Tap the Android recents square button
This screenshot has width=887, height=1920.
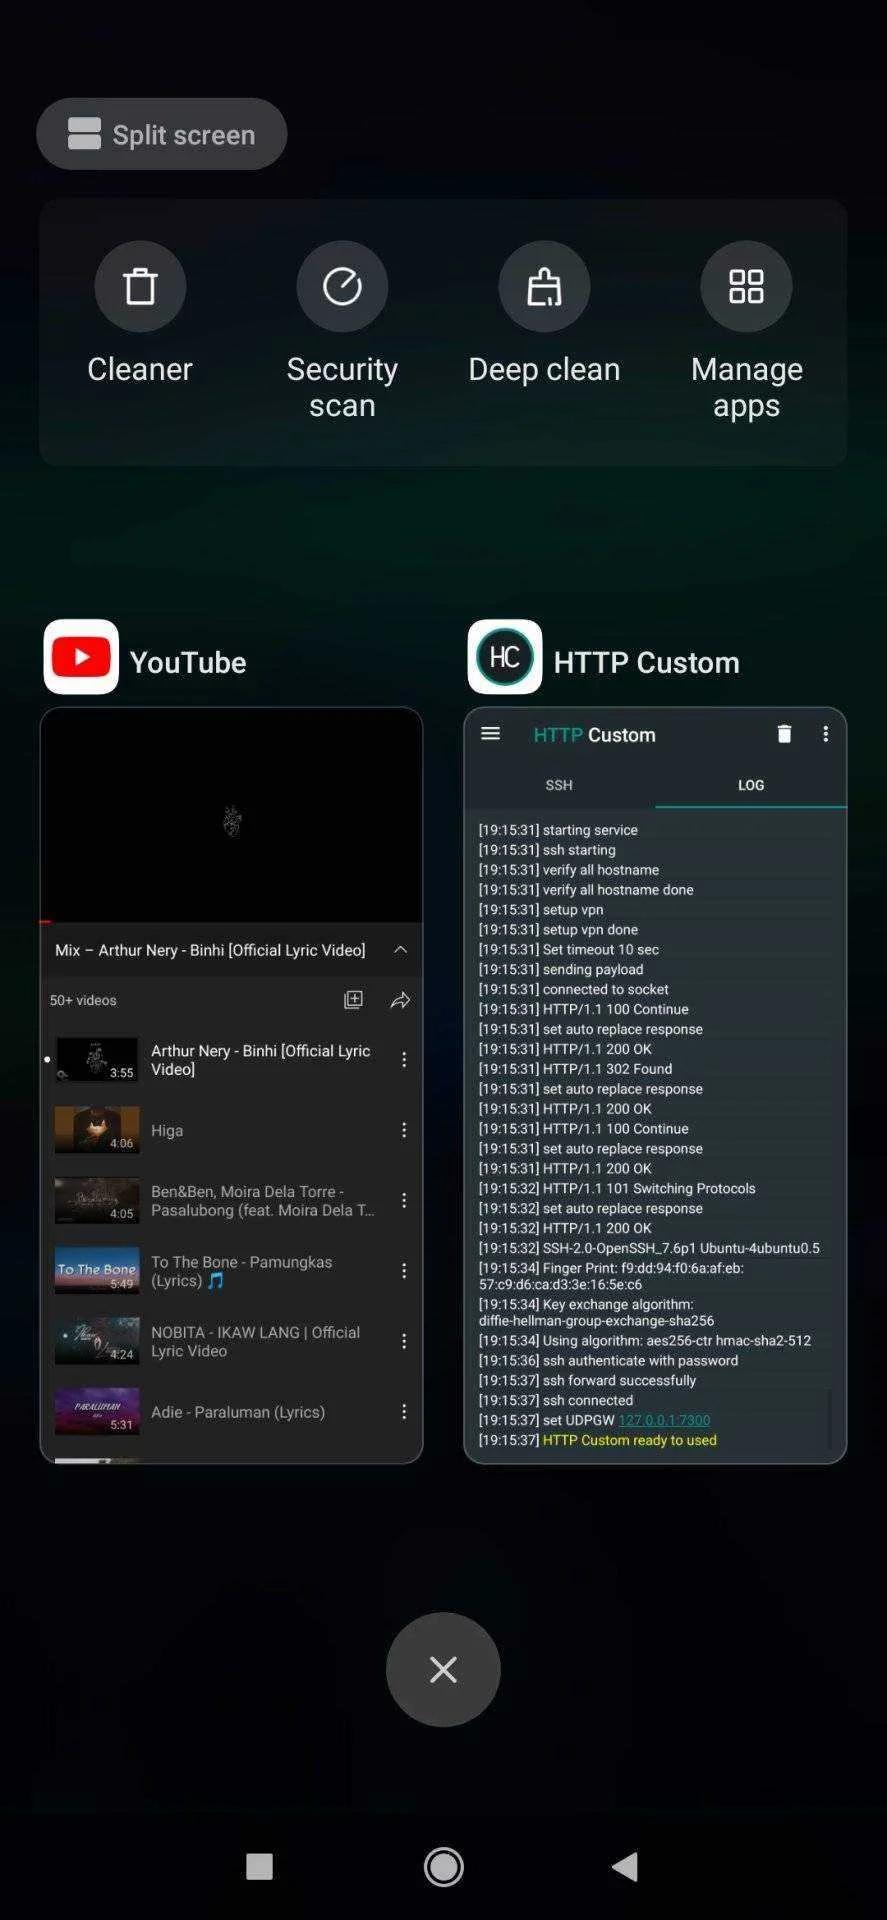click(x=259, y=1866)
